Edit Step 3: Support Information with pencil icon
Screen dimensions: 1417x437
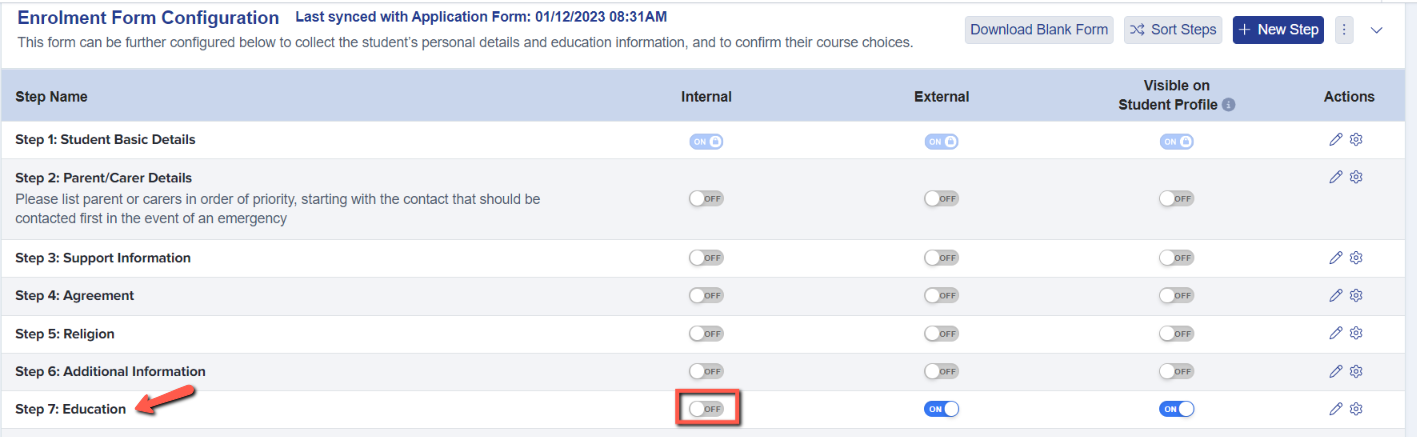[x=1335, y=258]
